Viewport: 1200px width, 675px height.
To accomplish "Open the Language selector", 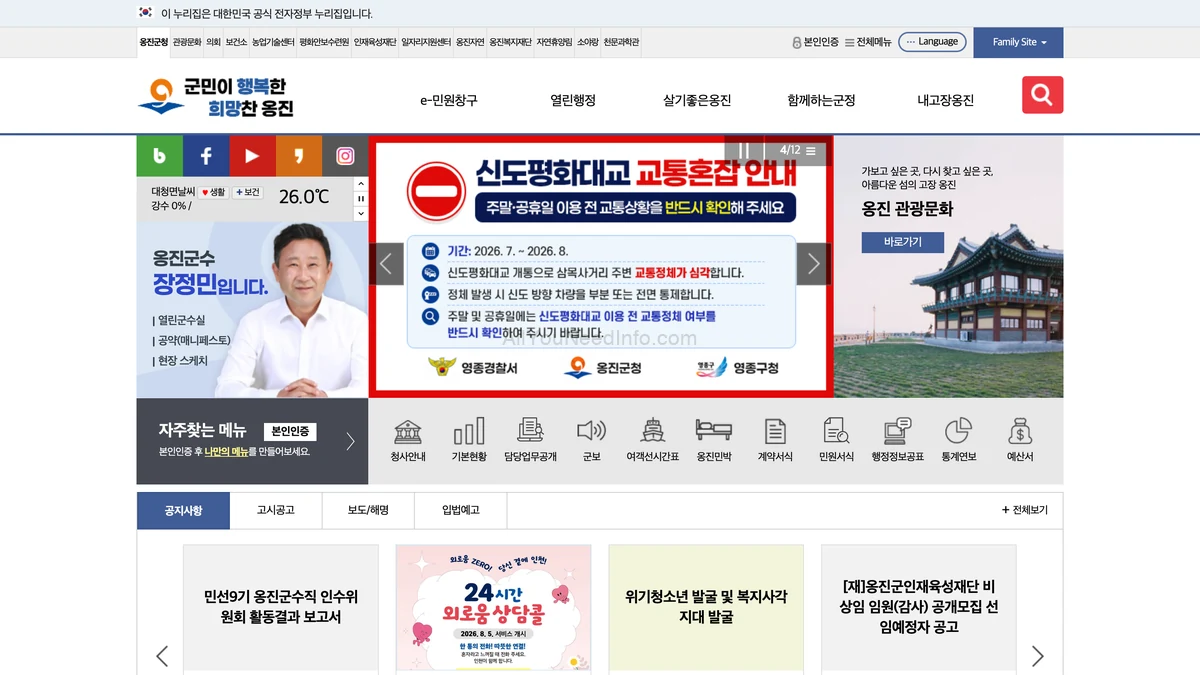I will 932,41.
